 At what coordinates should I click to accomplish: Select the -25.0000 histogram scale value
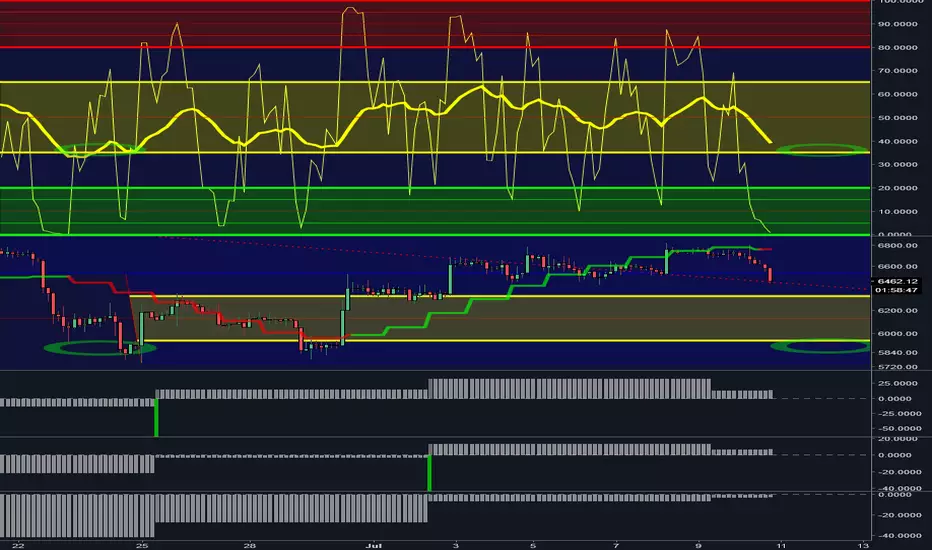[x=898, y=414]
